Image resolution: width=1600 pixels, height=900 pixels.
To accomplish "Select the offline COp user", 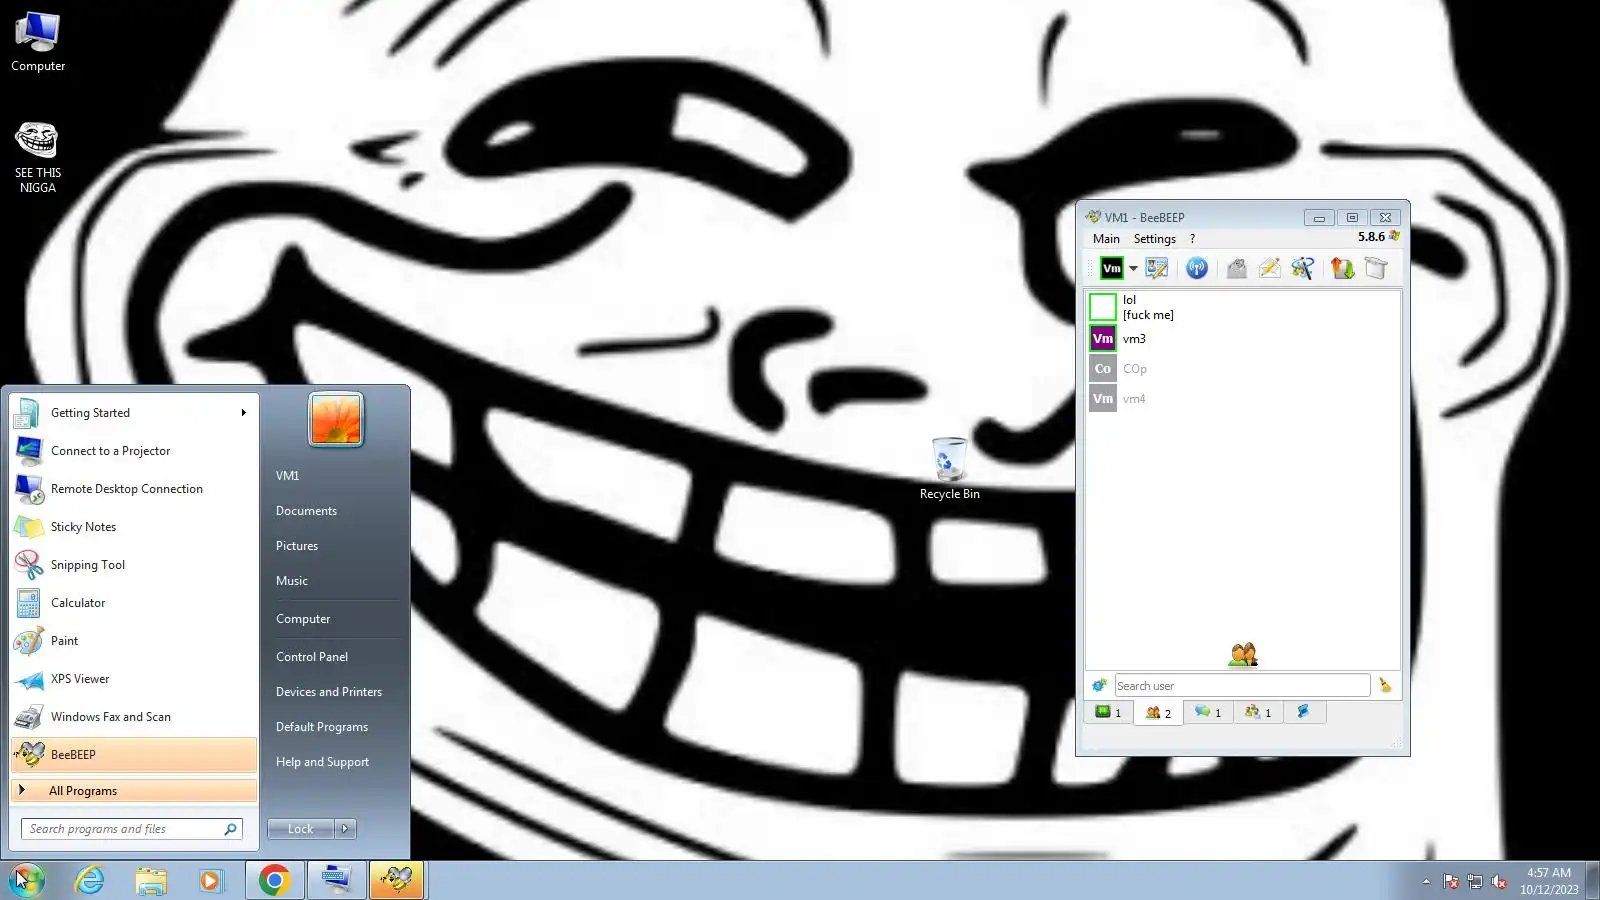I will point(1243,369).
